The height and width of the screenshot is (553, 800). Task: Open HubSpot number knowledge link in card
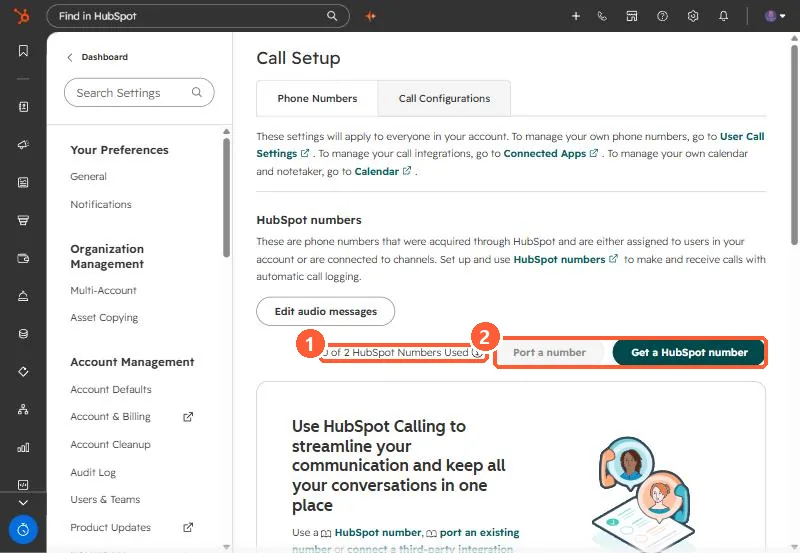click(378, 533)
